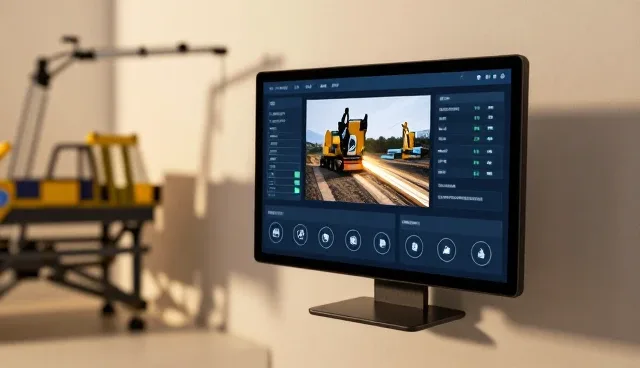Click first circular icon in bottom-left panel
Image resolution: width=640 pixels, height=368 pixels.
coord(276,233)
